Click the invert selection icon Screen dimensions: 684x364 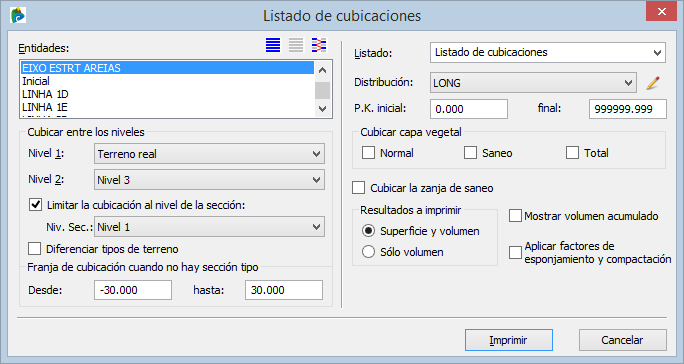click(x=319, y=45)
